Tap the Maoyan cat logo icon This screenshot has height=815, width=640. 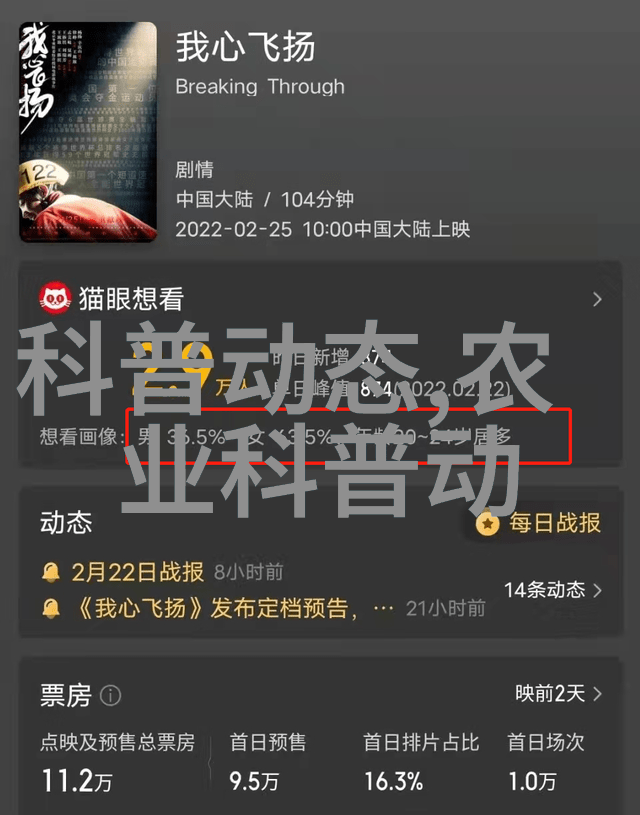point(55,298)
